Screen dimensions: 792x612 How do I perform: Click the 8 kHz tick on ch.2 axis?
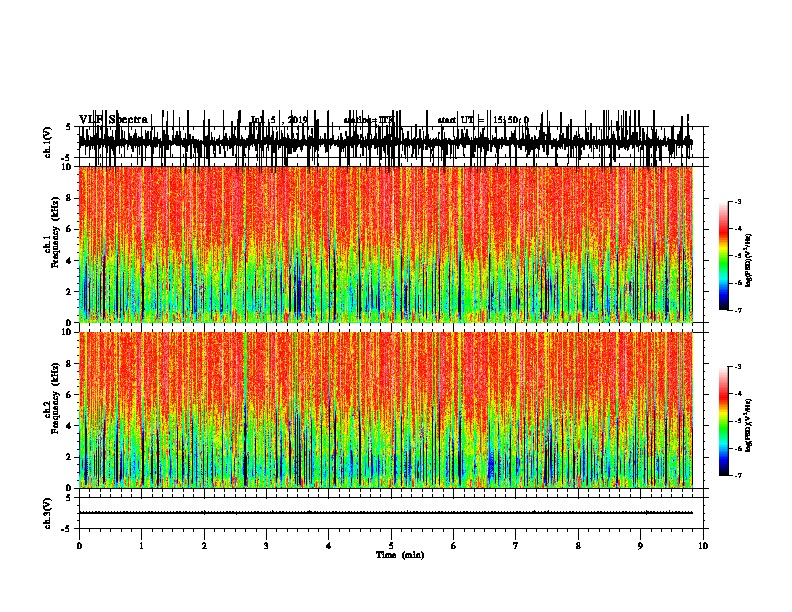[69, 364]
